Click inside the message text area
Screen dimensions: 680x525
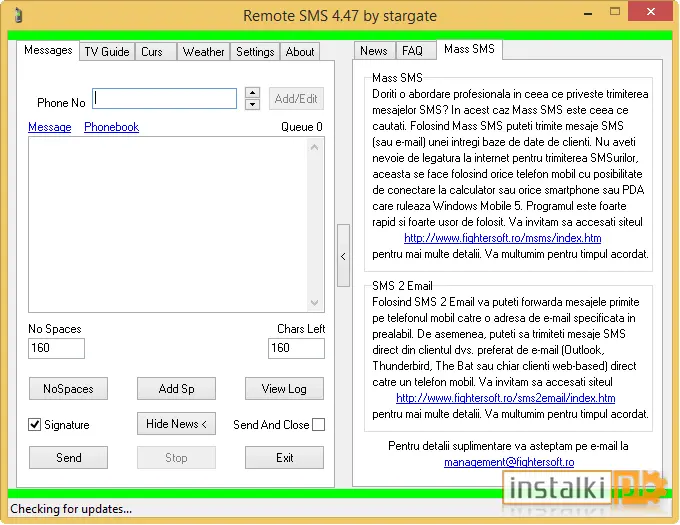168,225
